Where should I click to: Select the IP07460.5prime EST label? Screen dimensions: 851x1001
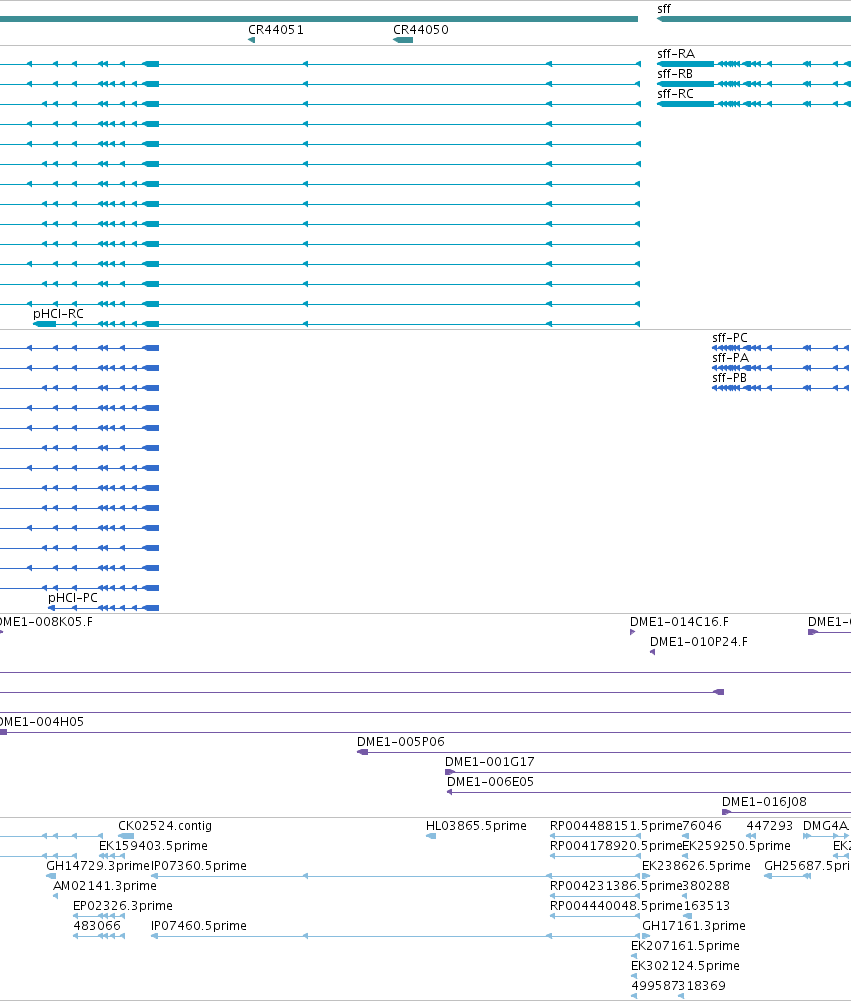pyautogui.click(x=199, y=926)
